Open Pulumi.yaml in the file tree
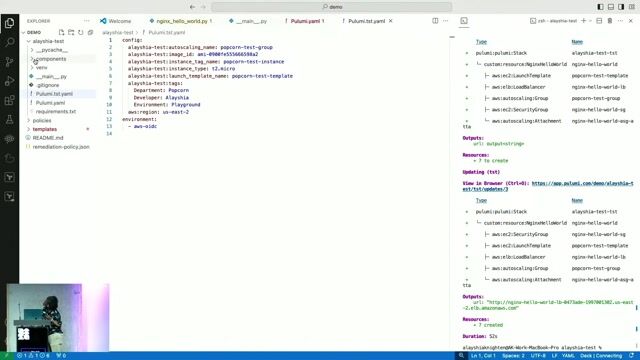This screenshot has height=360, width=640. tap(50, 103)
